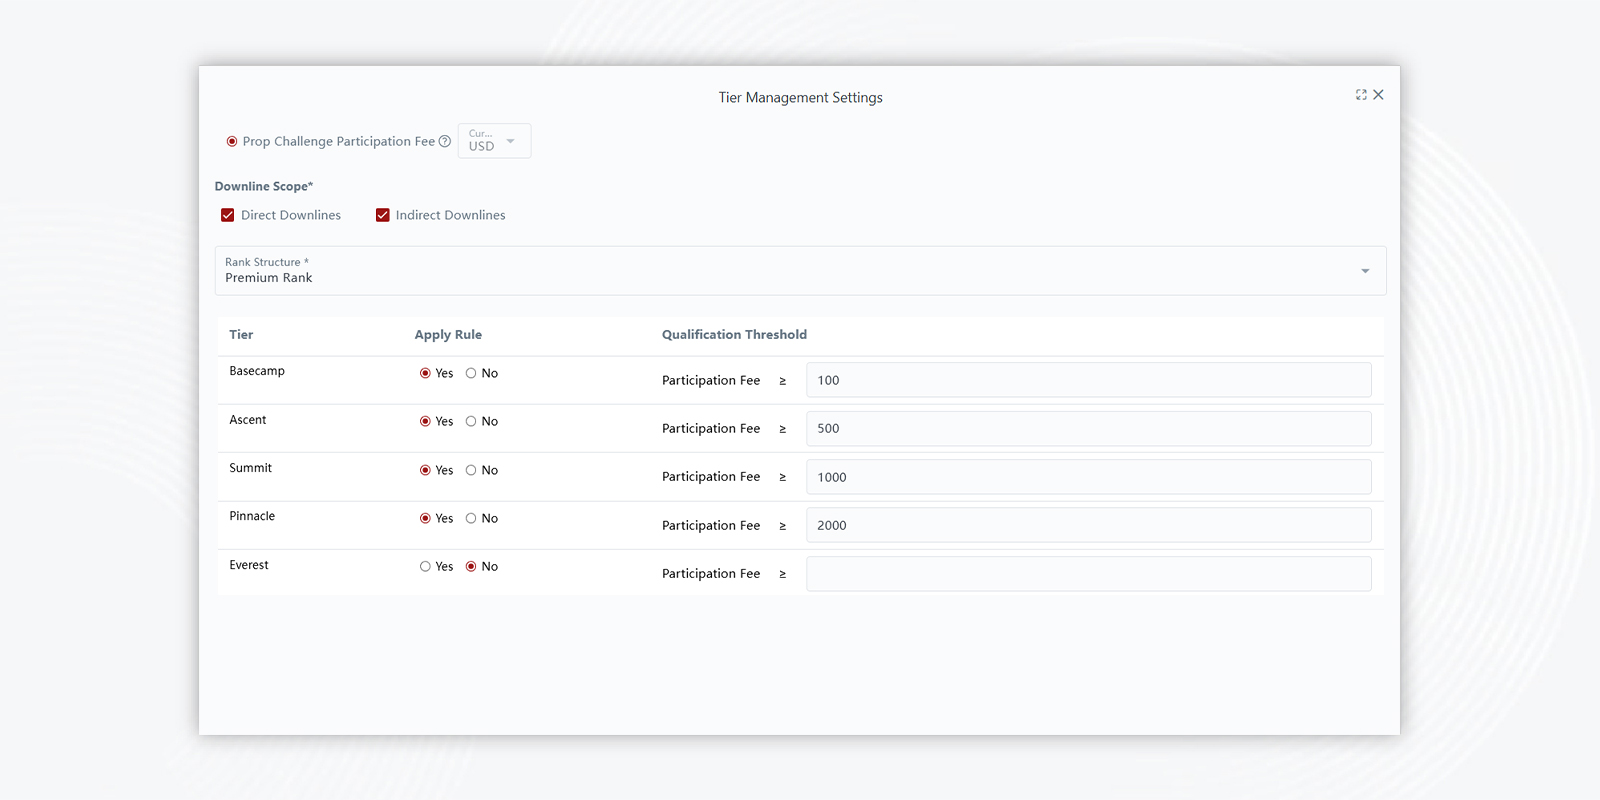Select Yes for Basecamp tier

coord(425,373)
